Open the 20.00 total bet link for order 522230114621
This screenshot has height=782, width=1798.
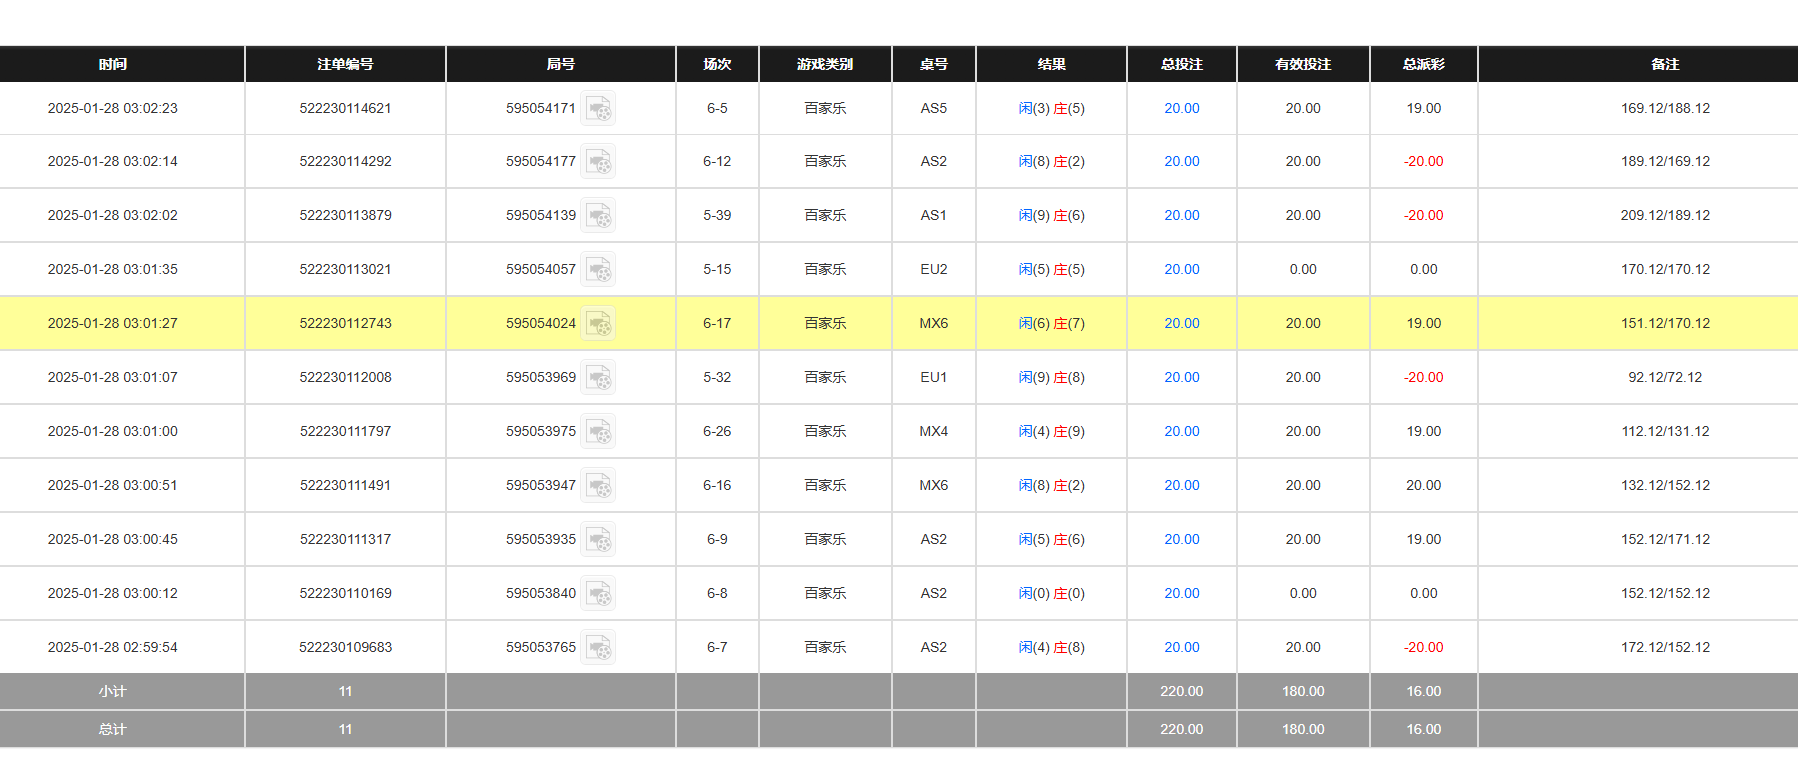tap(1181, 108)
